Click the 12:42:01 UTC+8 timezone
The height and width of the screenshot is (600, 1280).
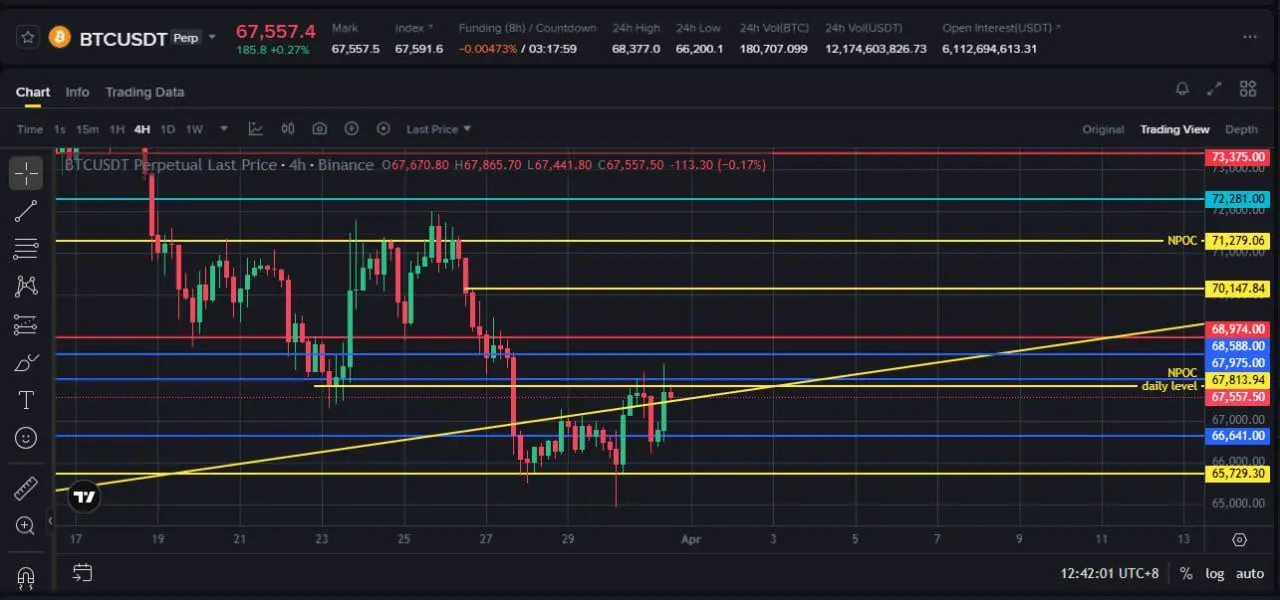click(1110, 574)
